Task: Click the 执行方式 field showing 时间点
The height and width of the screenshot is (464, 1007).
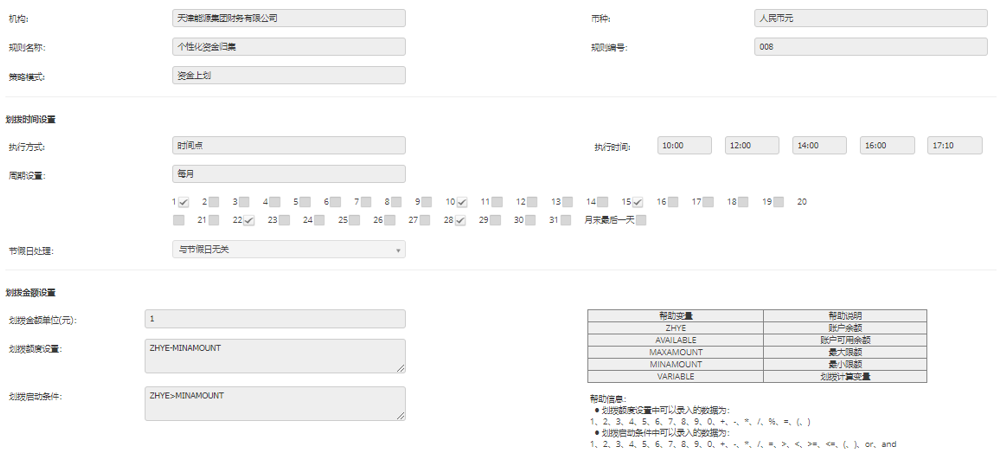Action: [x=289, y=146]
